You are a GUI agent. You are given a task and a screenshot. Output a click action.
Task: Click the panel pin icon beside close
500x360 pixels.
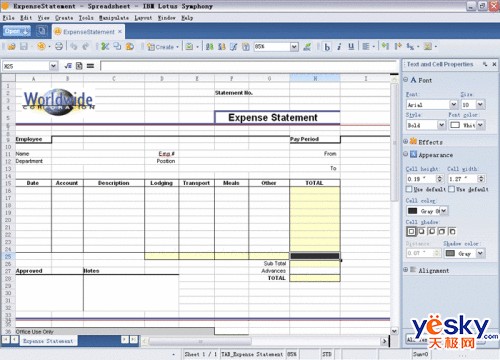point(485,64)
